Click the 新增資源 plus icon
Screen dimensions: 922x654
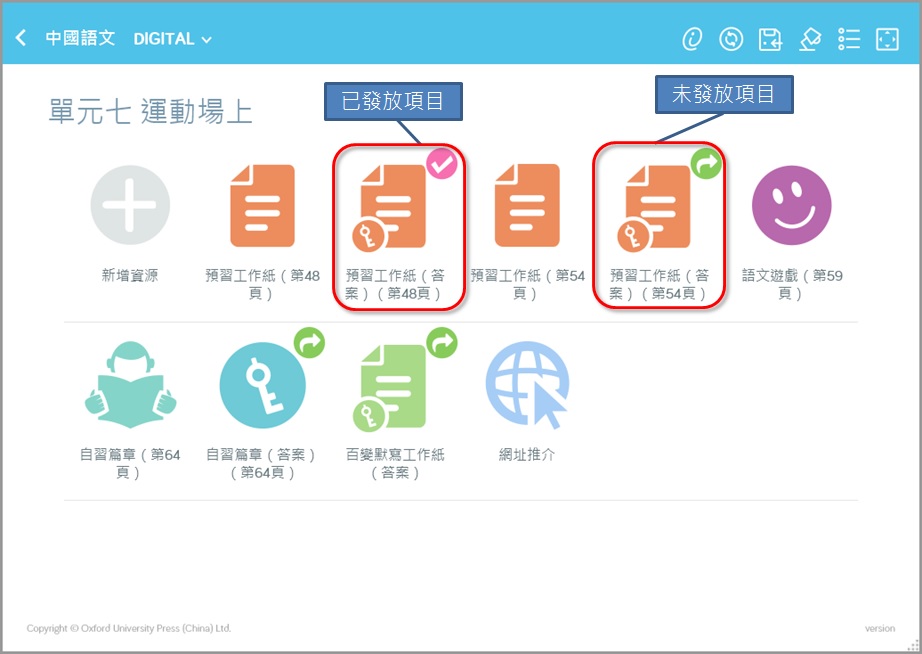pos(130,205)
